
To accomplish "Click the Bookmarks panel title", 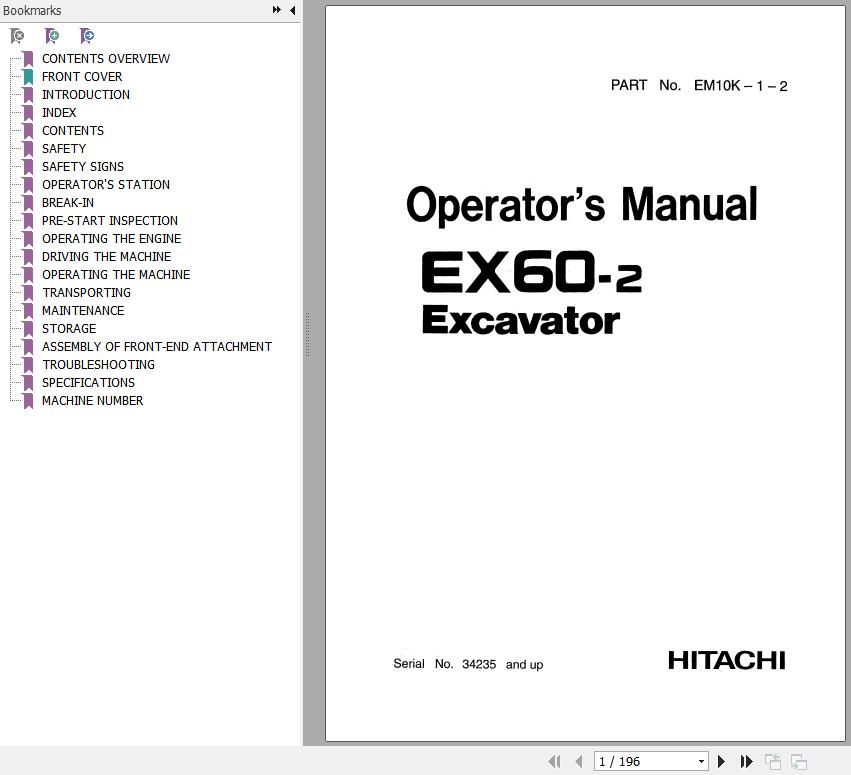I will click(x=32, y=10).
